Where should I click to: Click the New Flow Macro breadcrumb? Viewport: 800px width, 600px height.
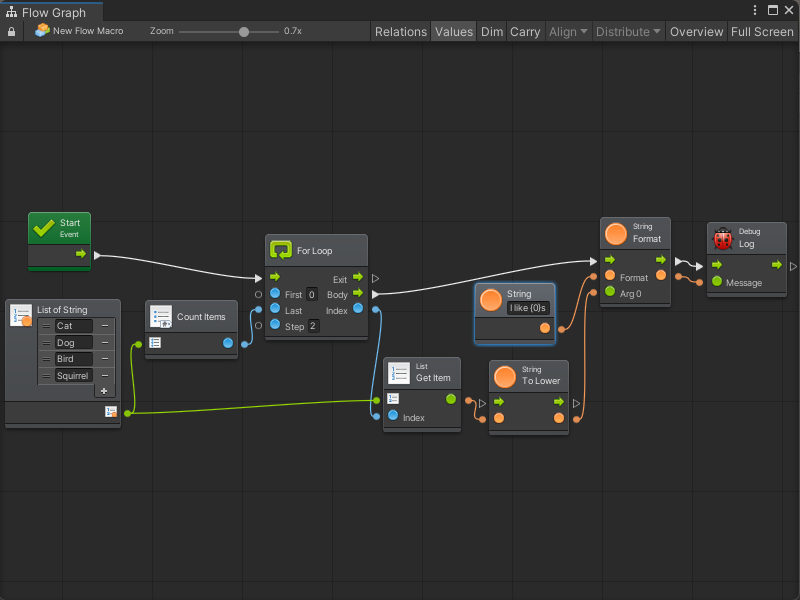point(78,31)
